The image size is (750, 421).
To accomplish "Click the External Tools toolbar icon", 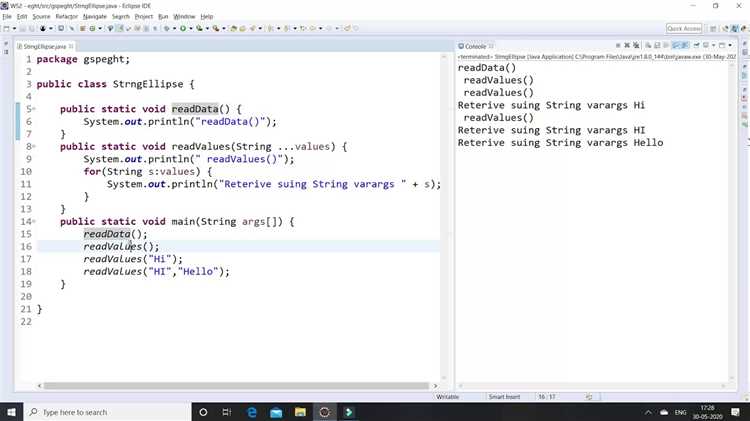I will tap(216, 29).
